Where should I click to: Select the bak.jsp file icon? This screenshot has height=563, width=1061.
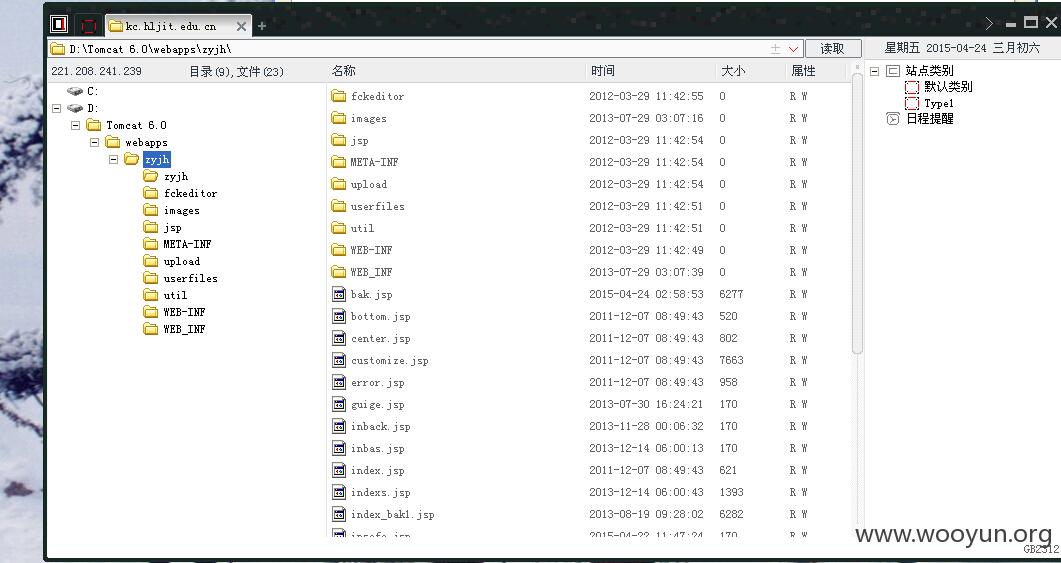coord(339,294)
